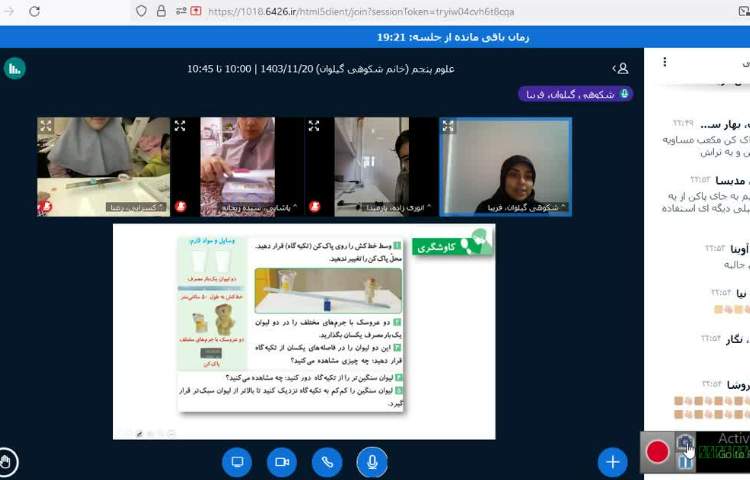Start recording with the red circle button
Screen dimensions: 750x480
pyautogui.click(x=657, y=451)
